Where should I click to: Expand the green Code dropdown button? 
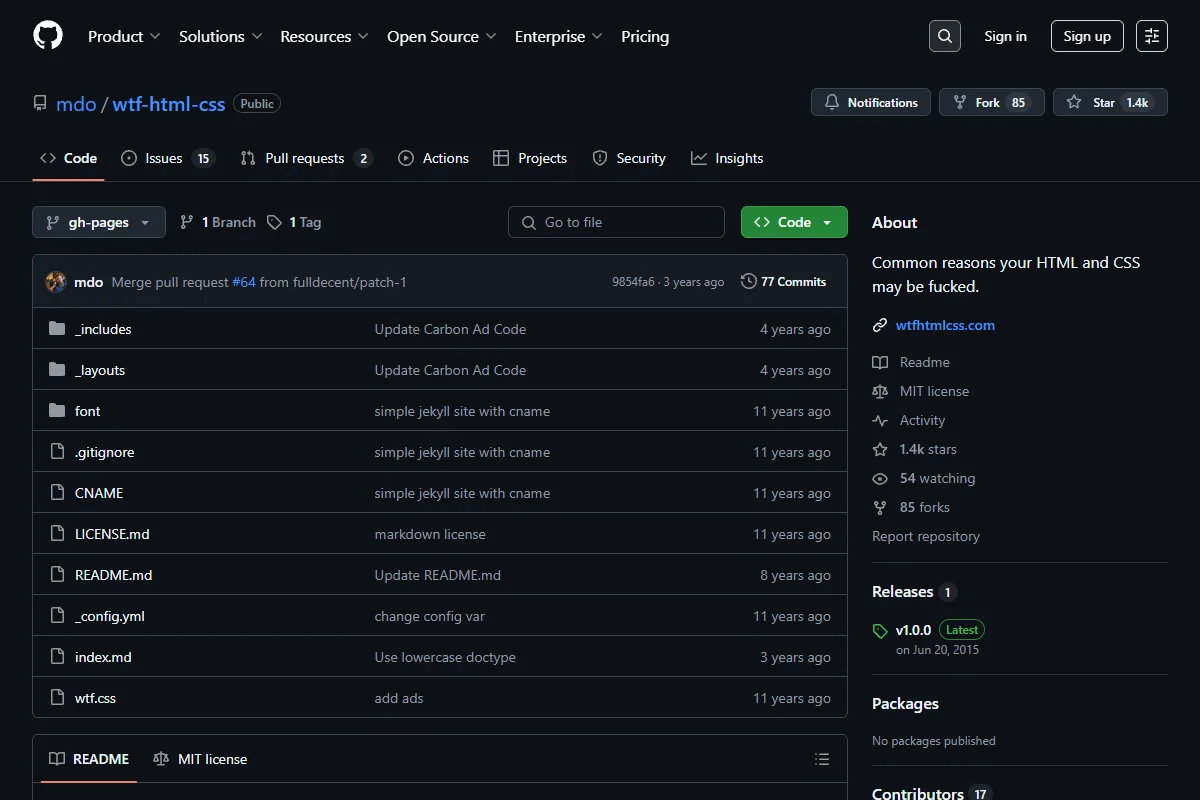coord(794,222)
